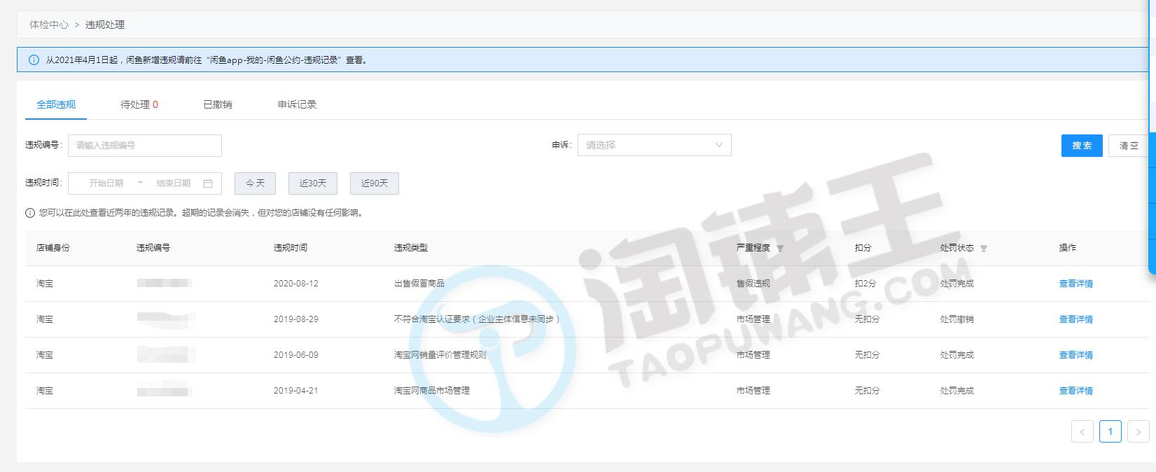
Task: Open 查看详情 for the 2020-08-12 violation
Action: point(1076,283)
